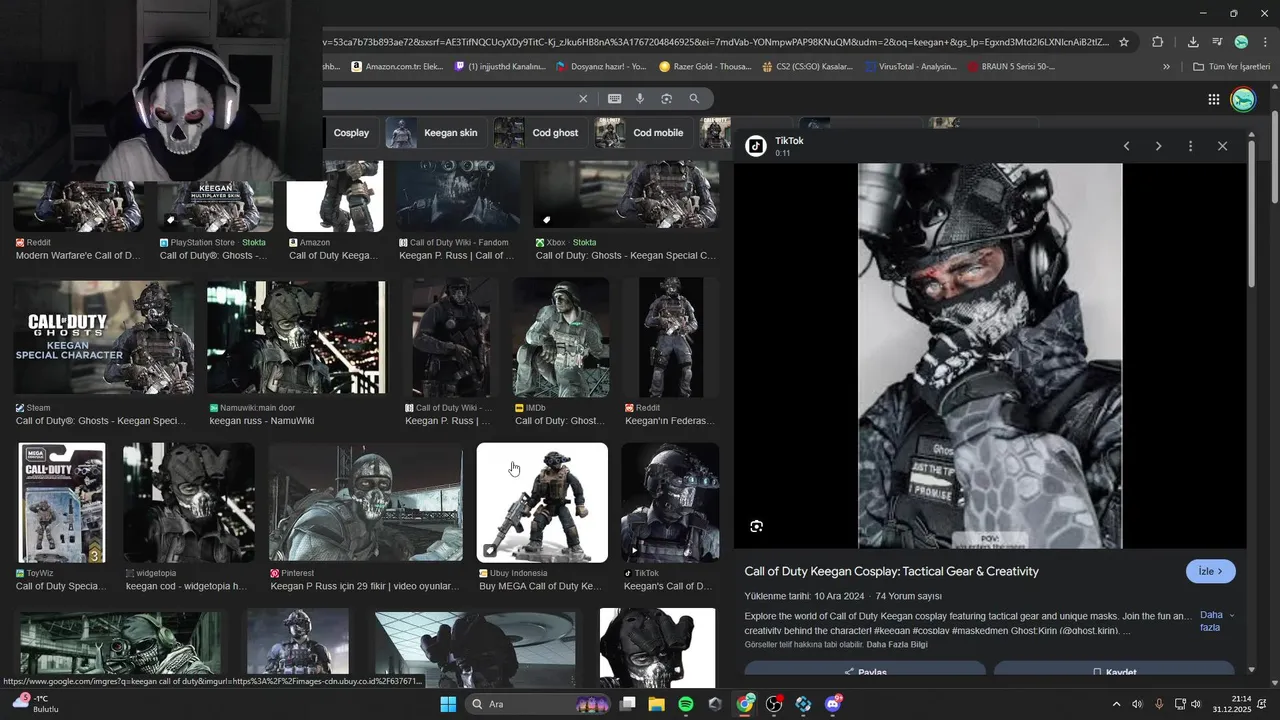Close the image preview panel
This screenshot has width=1280, height=720.
tap(1222, 146)
